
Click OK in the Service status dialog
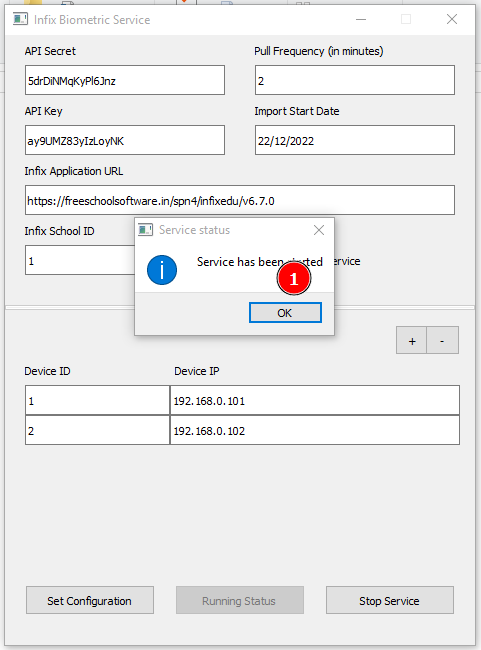(x=285, y=313)
